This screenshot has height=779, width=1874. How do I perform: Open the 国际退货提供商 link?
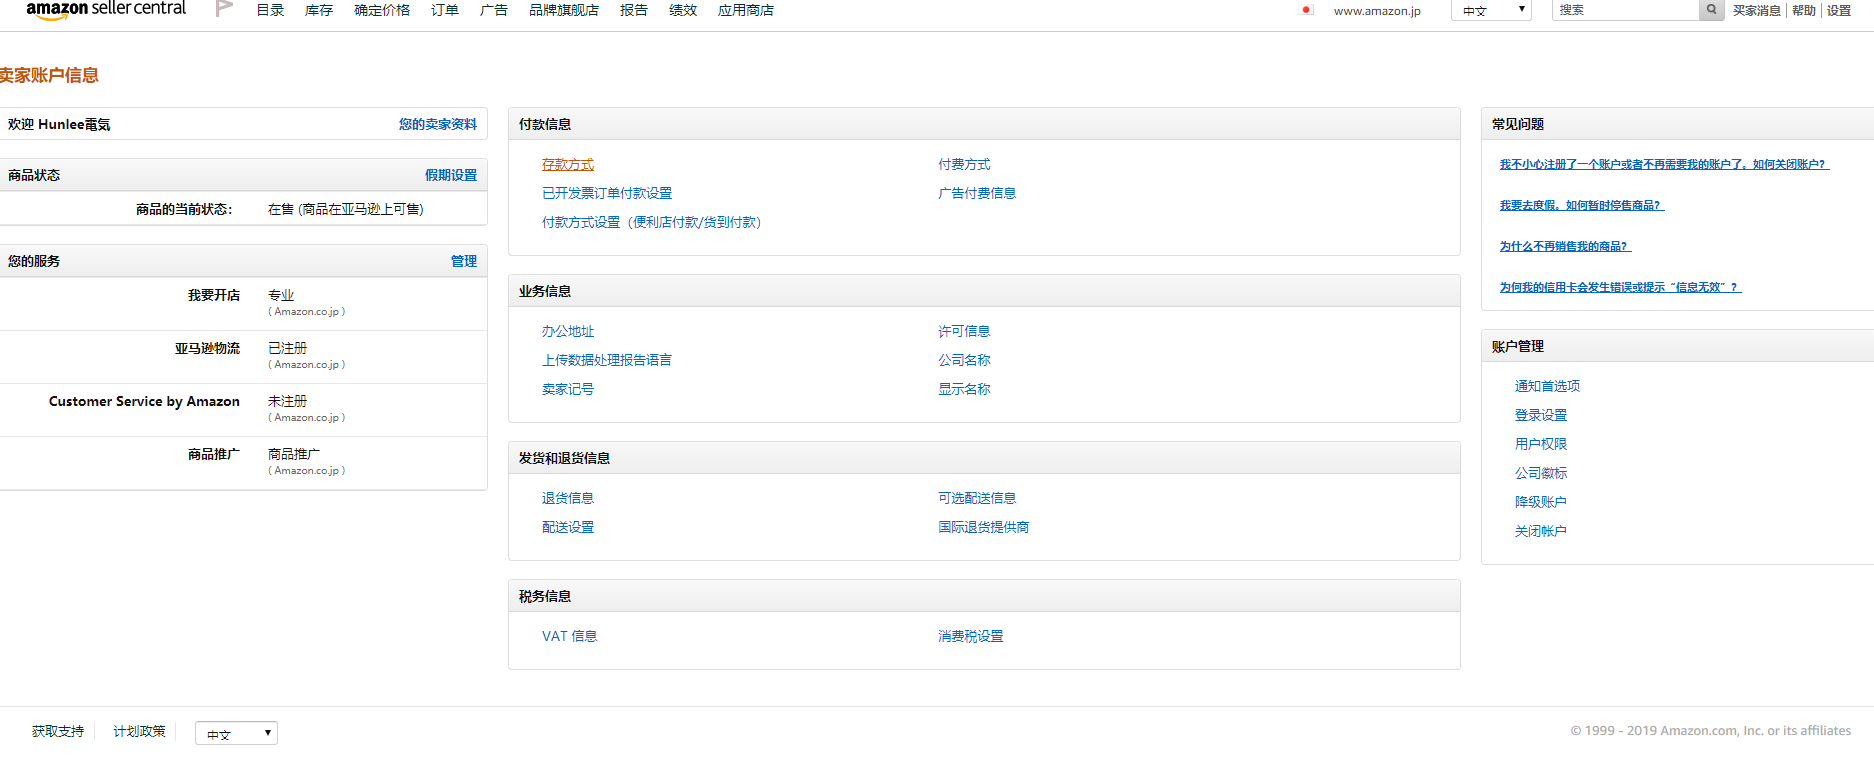[x=984, y=527]
